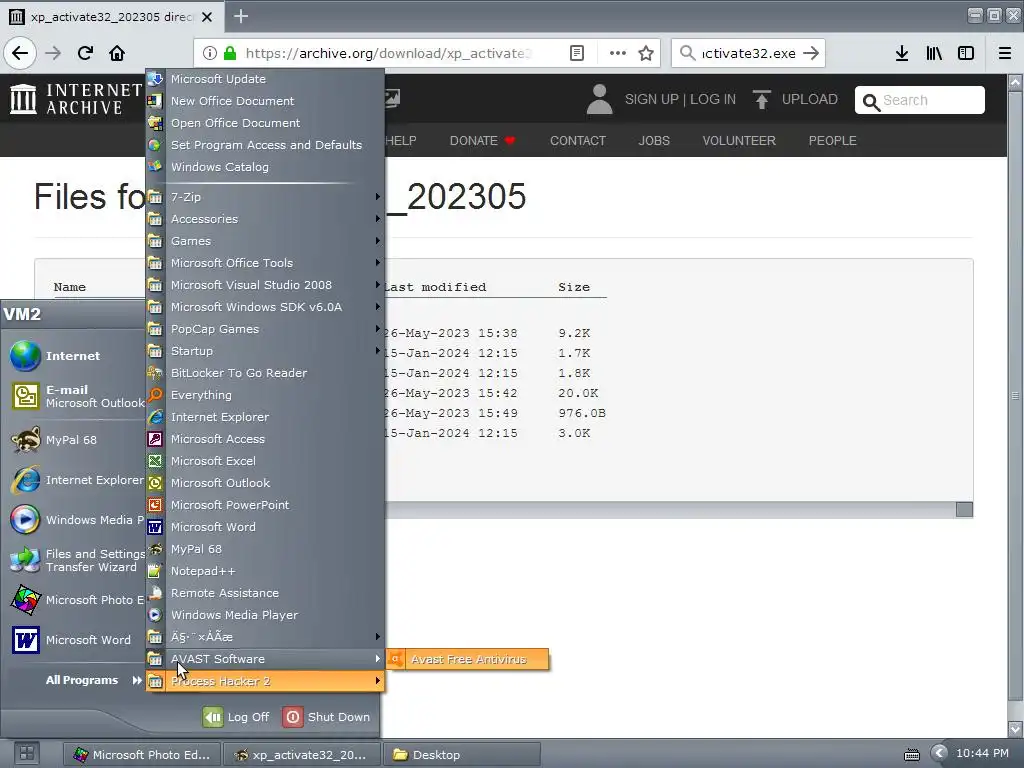Click the browser forward arrow button
The image size is (1024, 768).
tap(53, 53)
